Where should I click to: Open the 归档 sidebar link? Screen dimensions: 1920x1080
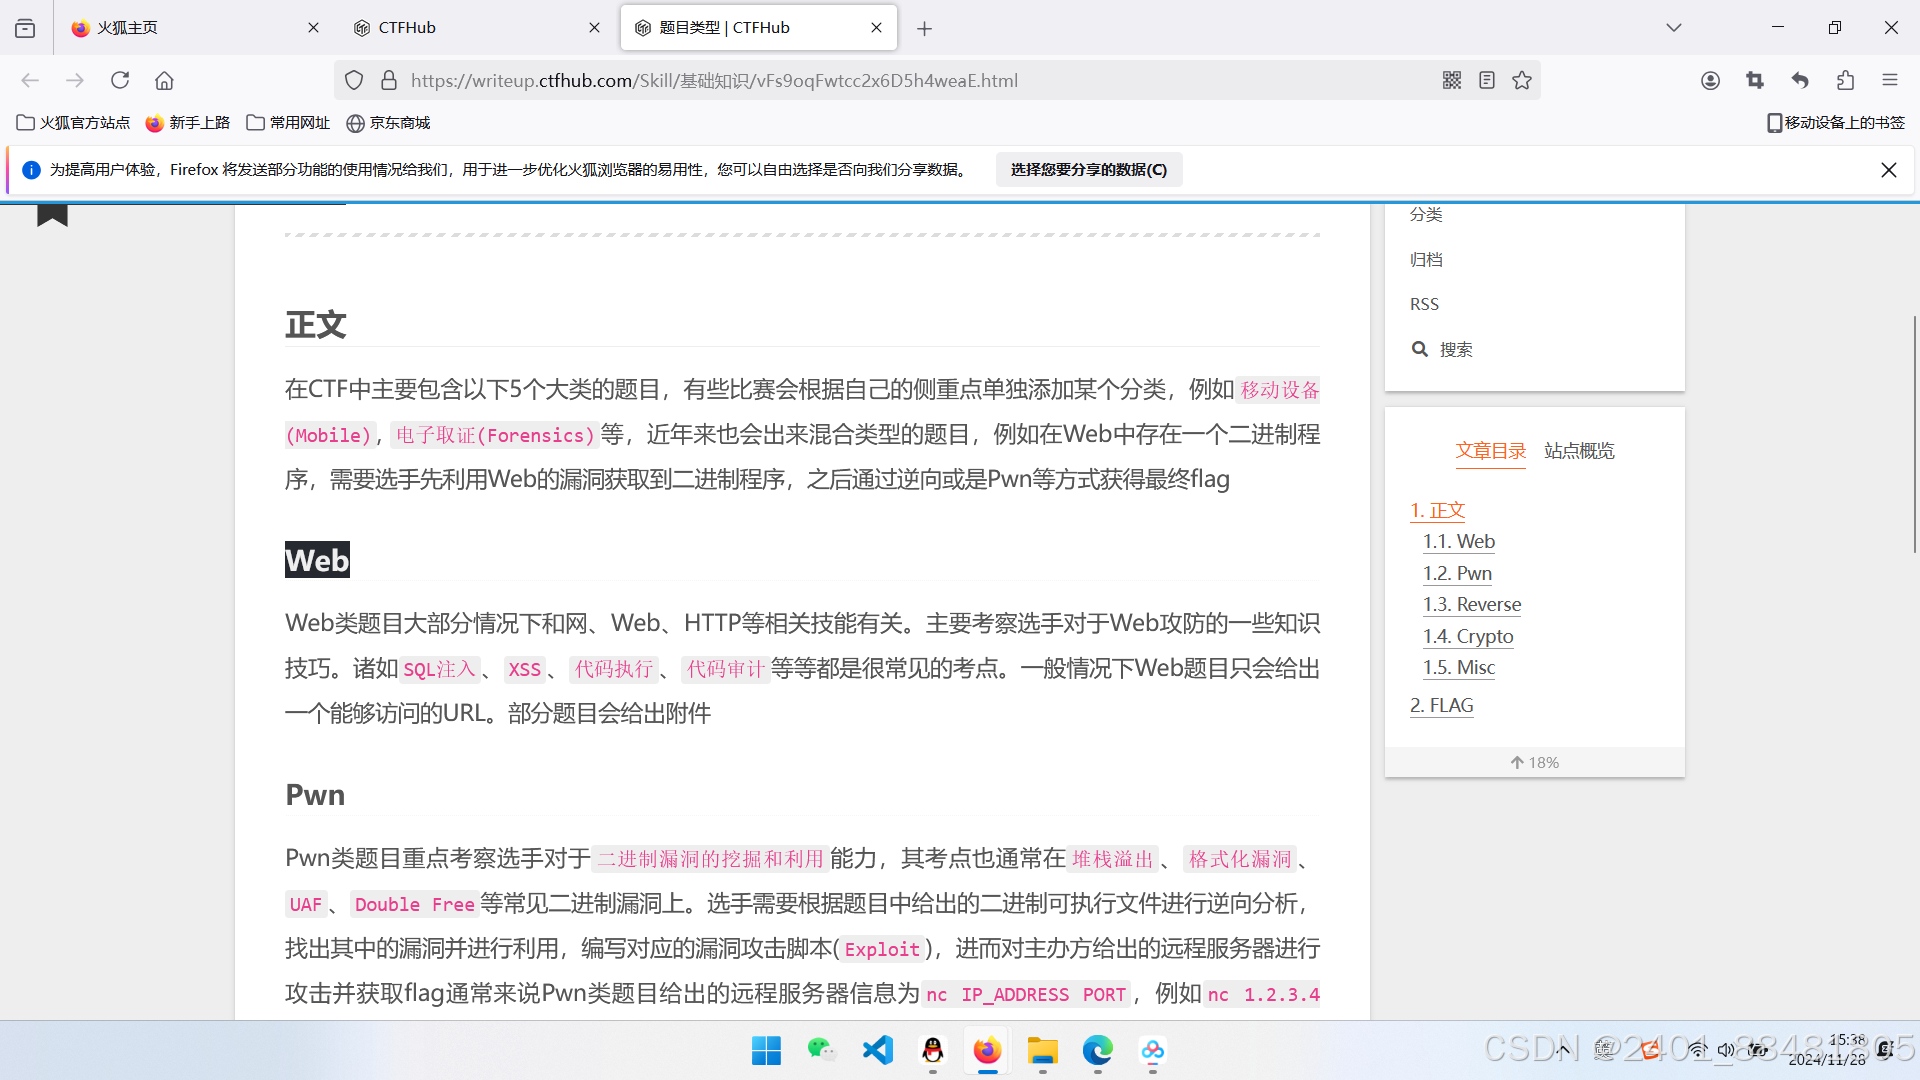(1426, 260)
